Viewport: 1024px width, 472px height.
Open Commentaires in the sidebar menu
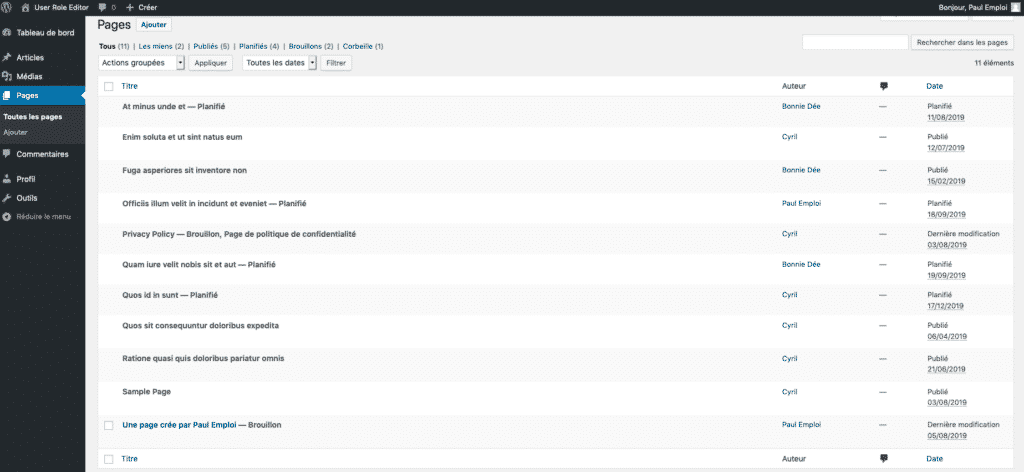(x=41, y=154)
